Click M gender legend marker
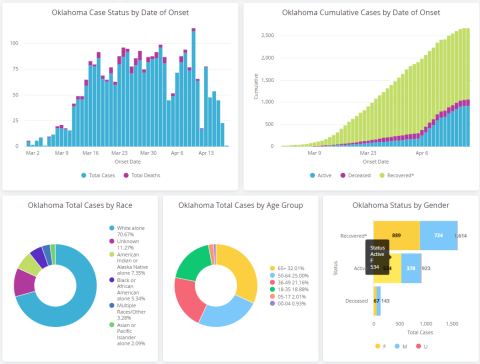This screenshot has width=480, height=364. click(x=397, y=346)
